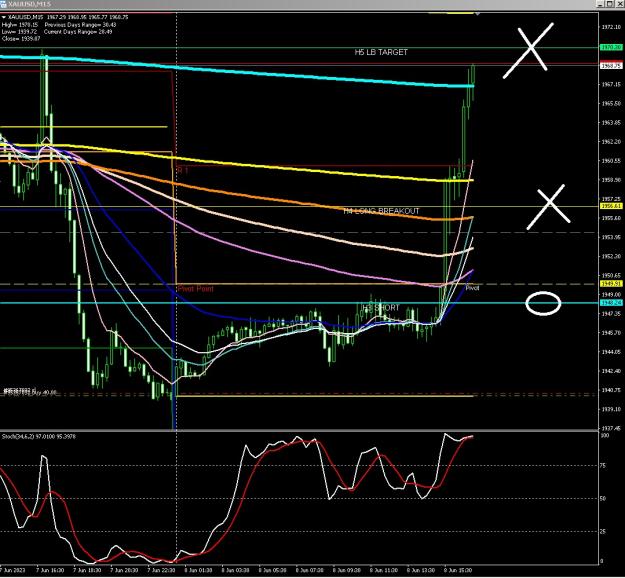Click the 50 level on Stochastic scale
Viewport: 625px width, 578px height.
tap(603, 499)
